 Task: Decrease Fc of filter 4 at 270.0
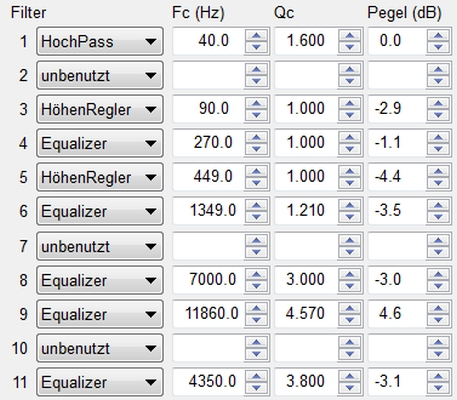(256, 149)
